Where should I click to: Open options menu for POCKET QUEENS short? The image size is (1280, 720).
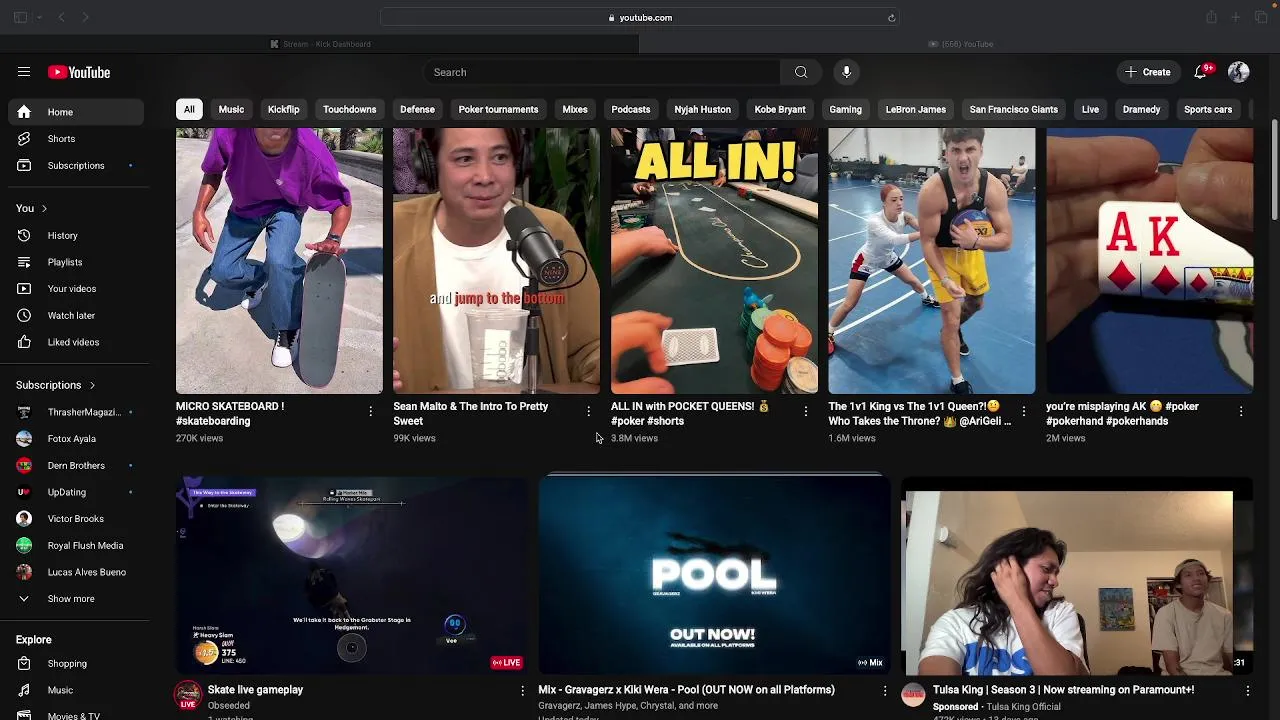[805, 411]
